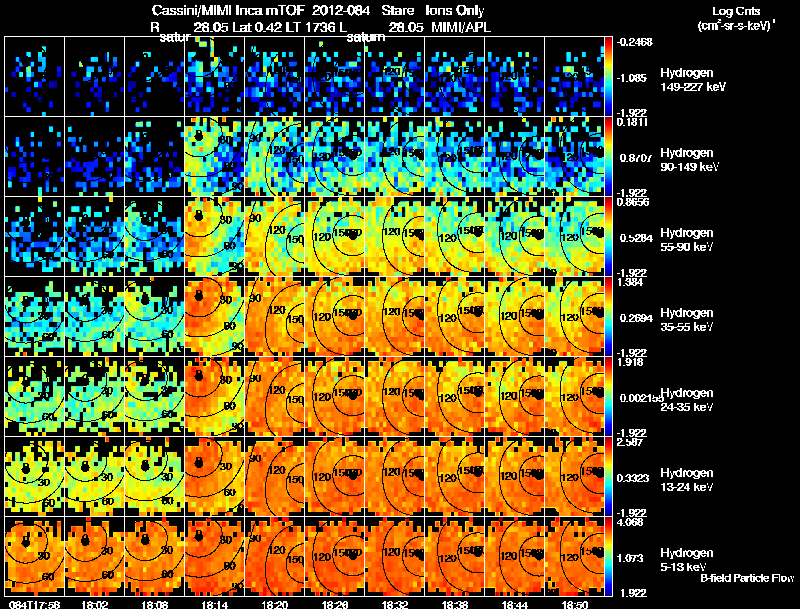Select the 18:32 panel in Hydrogen 13-24 keV row

(x=394, y=476)
